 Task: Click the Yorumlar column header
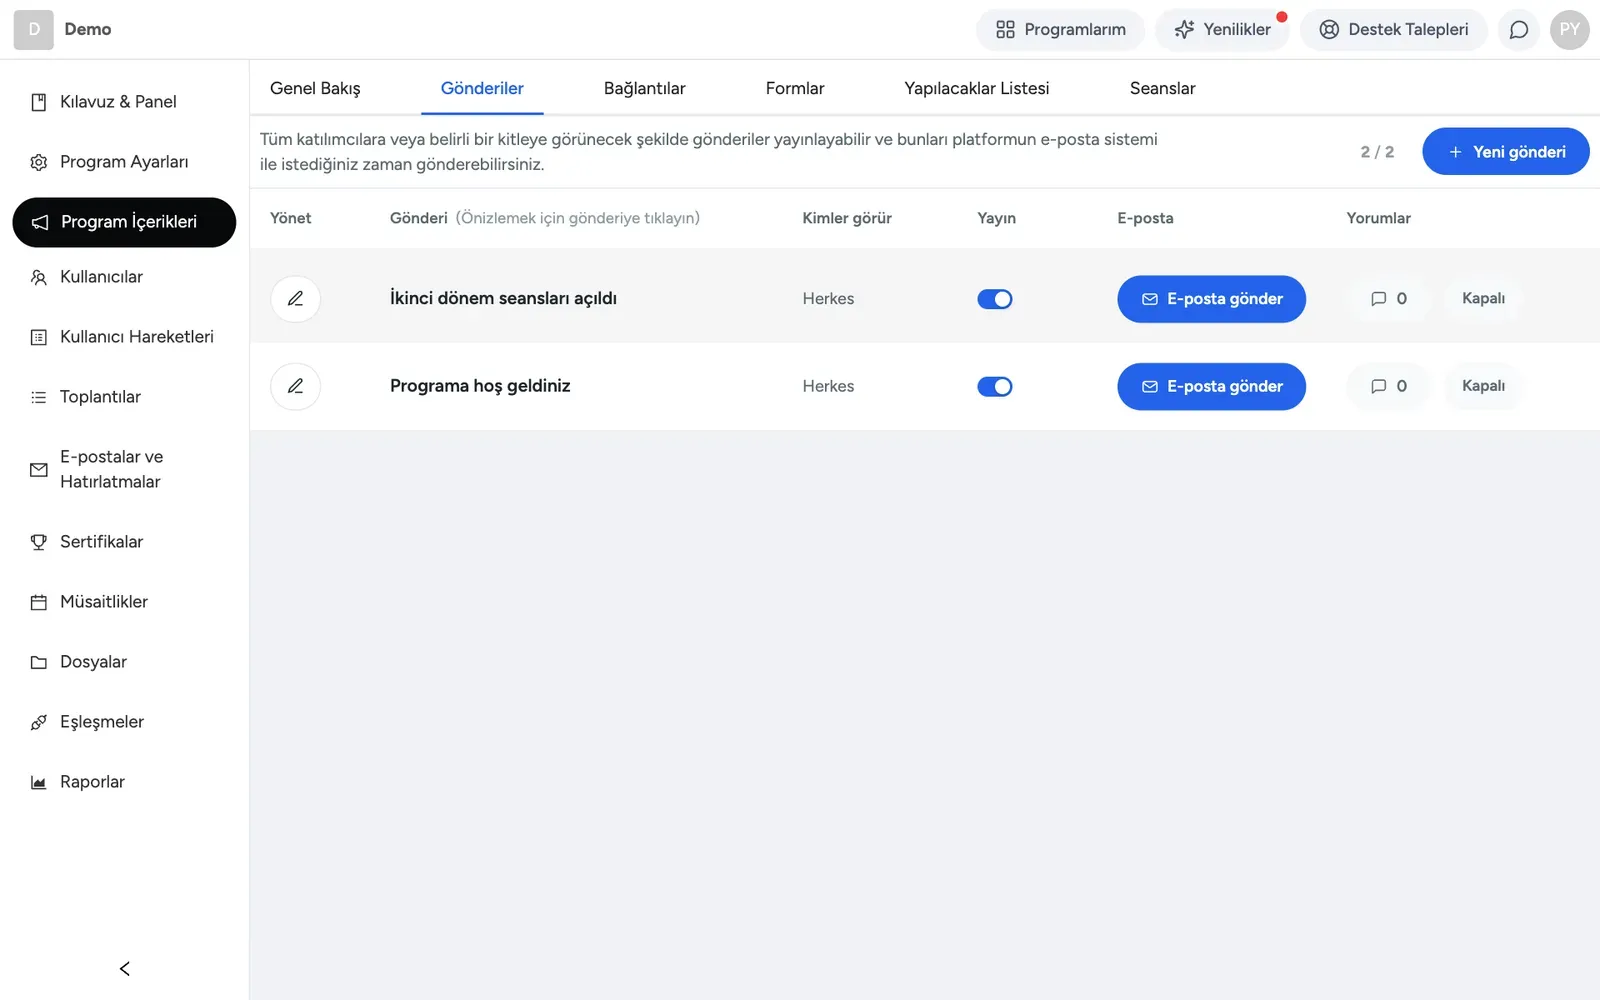[1378, 218]
